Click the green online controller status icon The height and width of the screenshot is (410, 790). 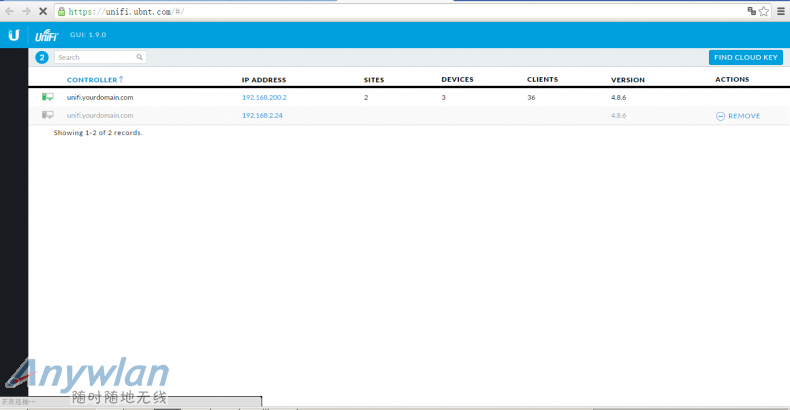47,97
